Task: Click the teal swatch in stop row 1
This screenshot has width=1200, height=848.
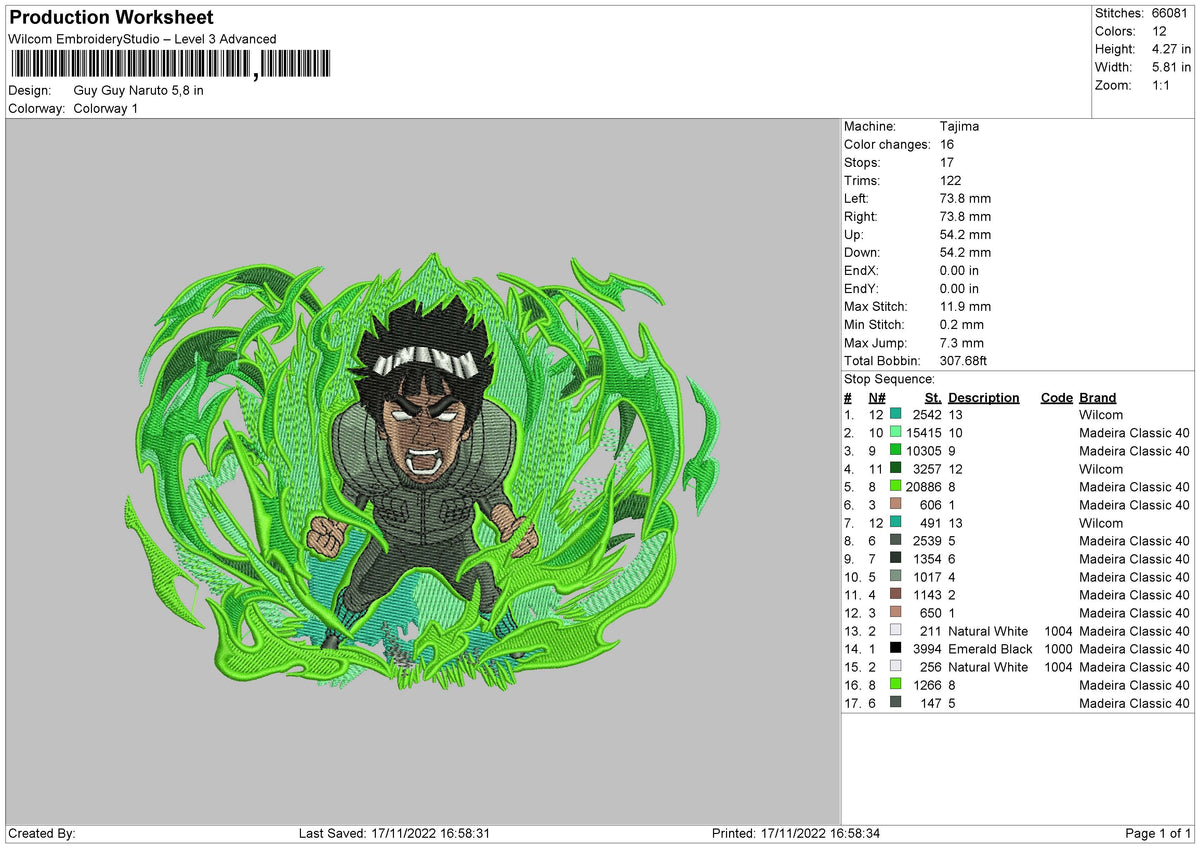Action: coord(895,415)
